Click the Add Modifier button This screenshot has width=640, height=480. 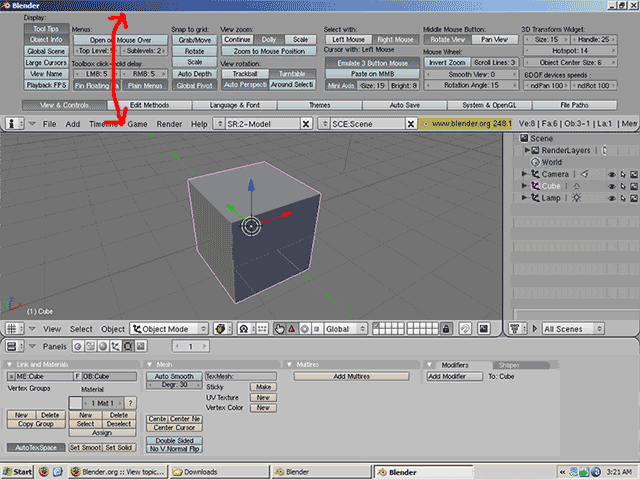(455, 376)
